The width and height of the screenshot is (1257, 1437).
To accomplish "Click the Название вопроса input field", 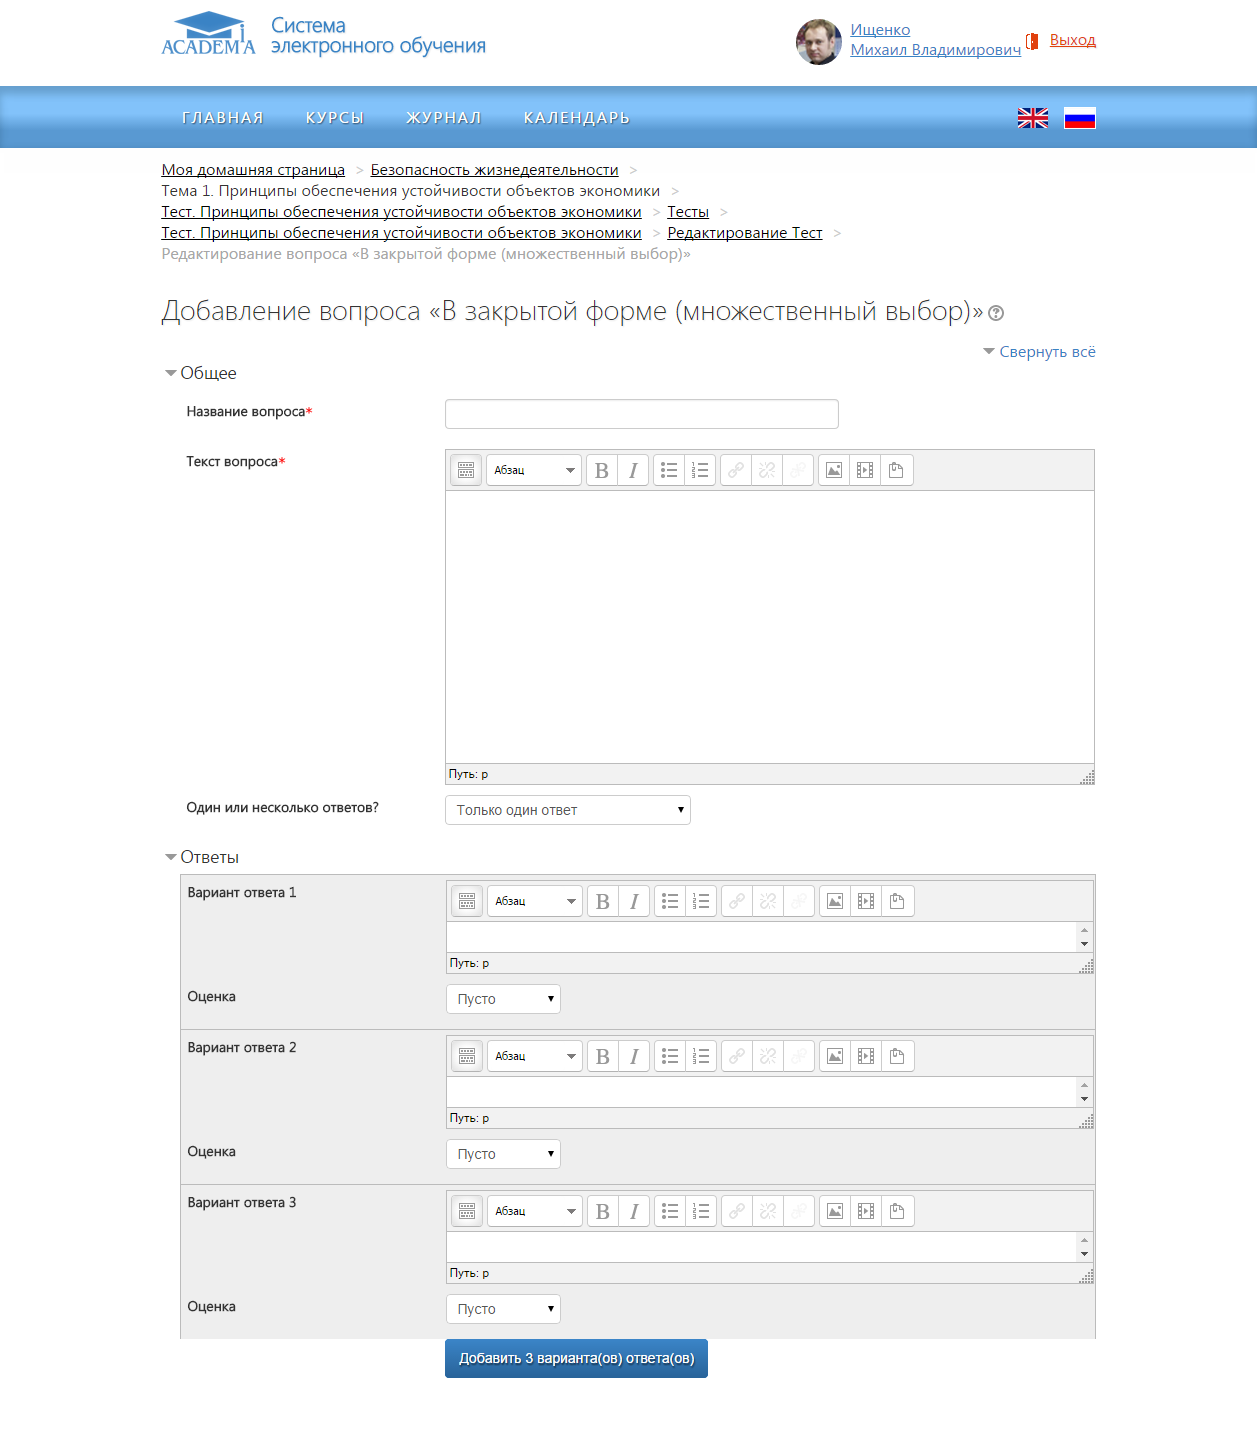I will pos(641,414).
